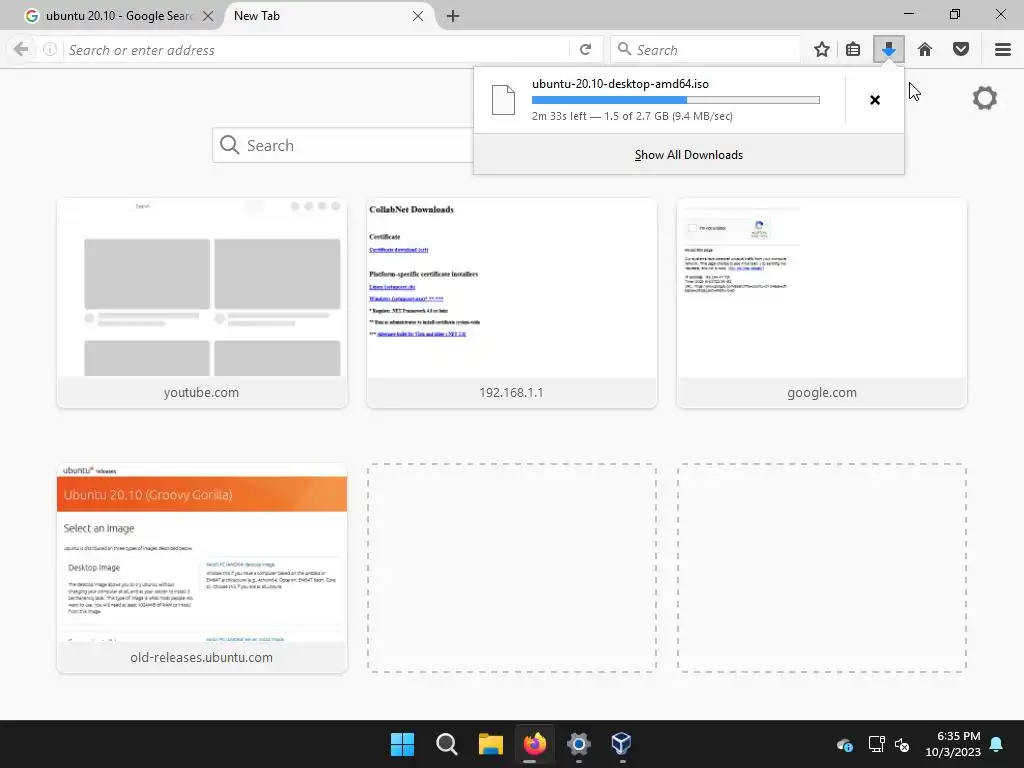Open the Windows Start menu

[x=402, y=744]
